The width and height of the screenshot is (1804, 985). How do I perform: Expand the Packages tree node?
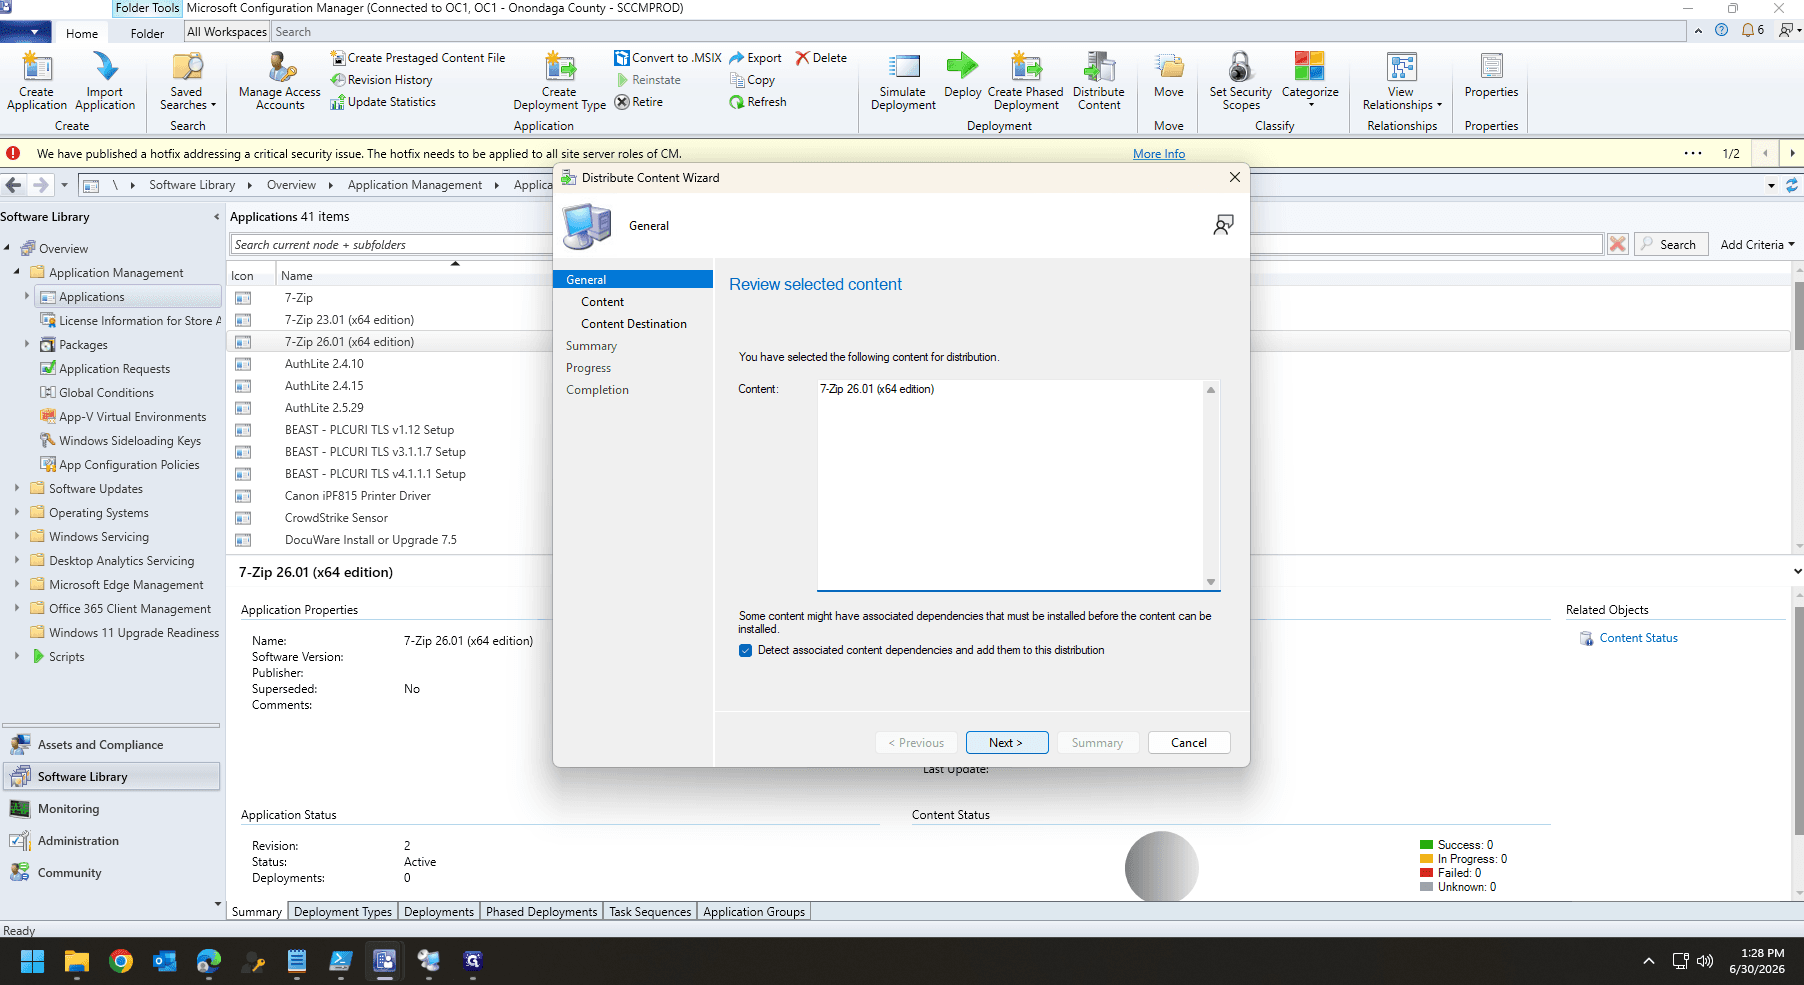(x=27, y=344)
